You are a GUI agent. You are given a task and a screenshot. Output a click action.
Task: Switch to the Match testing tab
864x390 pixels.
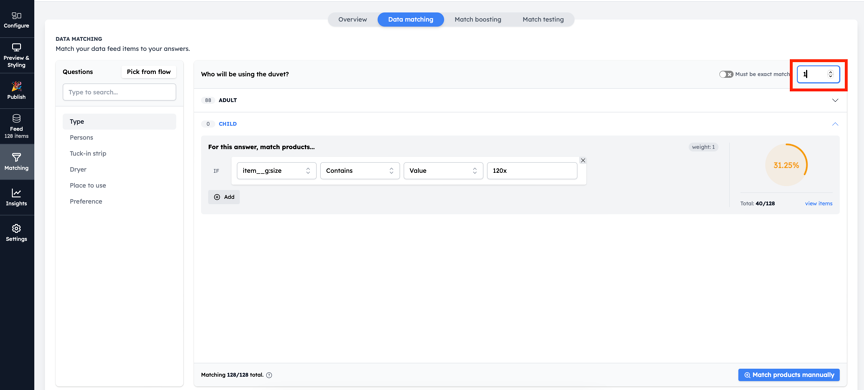(543, 19)
